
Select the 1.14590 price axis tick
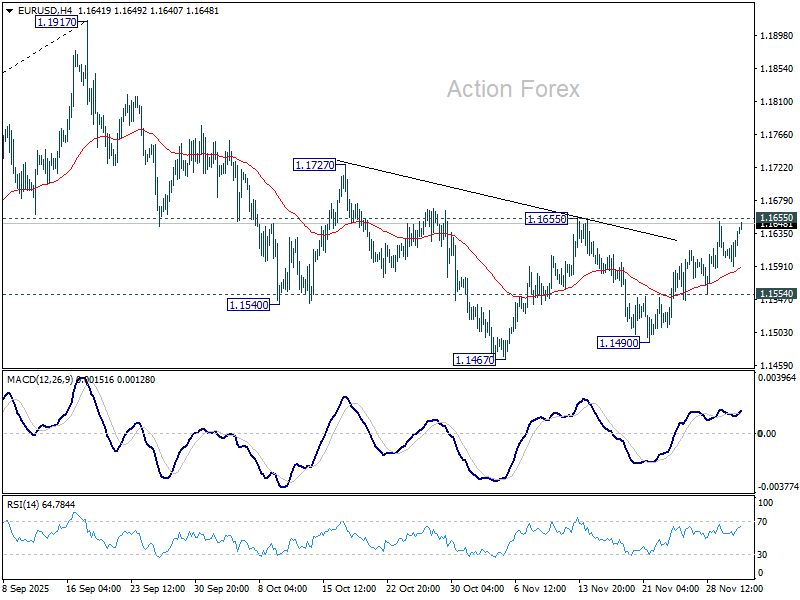(x=776, y=365)
